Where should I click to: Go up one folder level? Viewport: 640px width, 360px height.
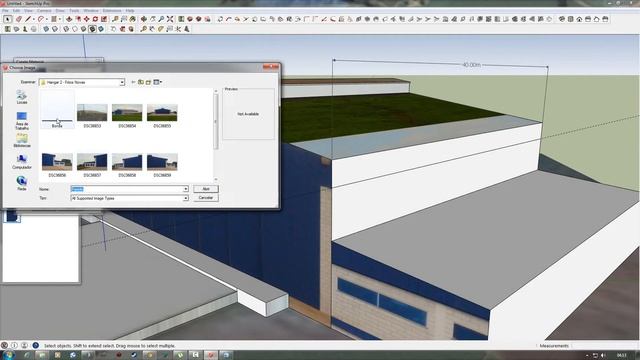(x=141, y=82)
